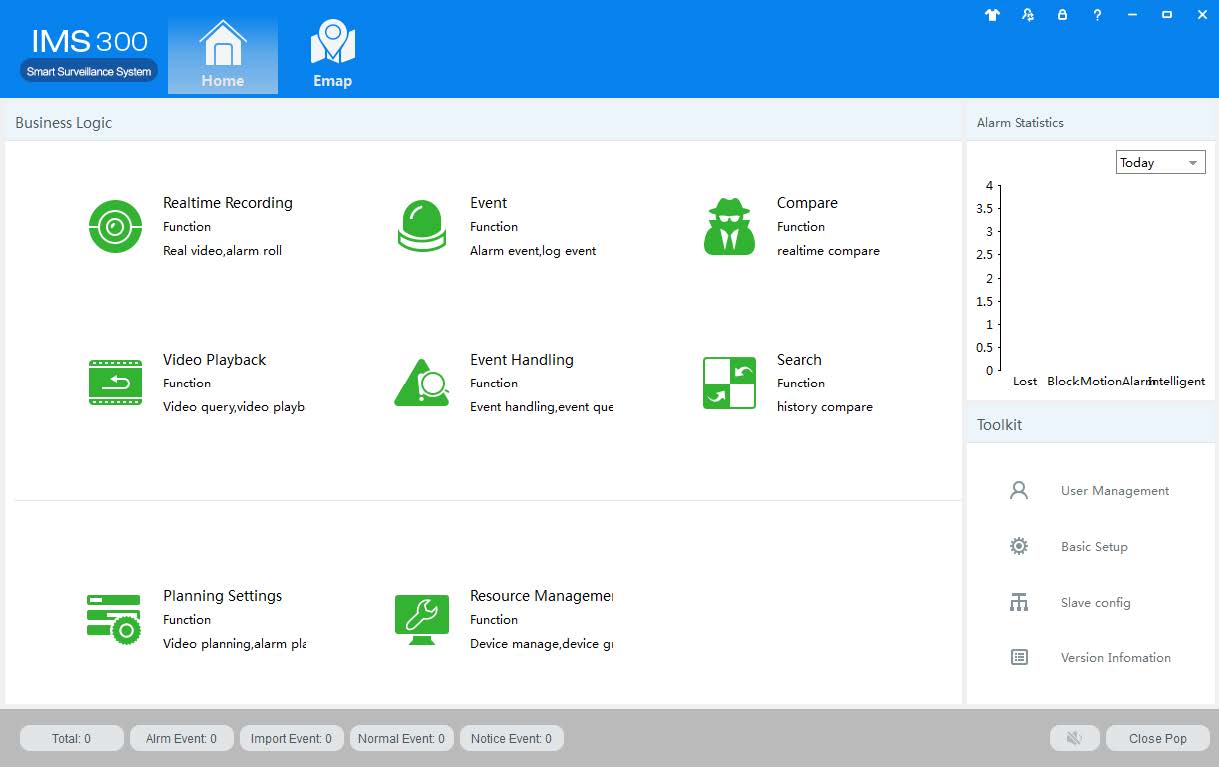View Version Infomation in Toolkit
Viewport: 1219px width, 767px height.
pyautogui.click(x=1115, y=658)
